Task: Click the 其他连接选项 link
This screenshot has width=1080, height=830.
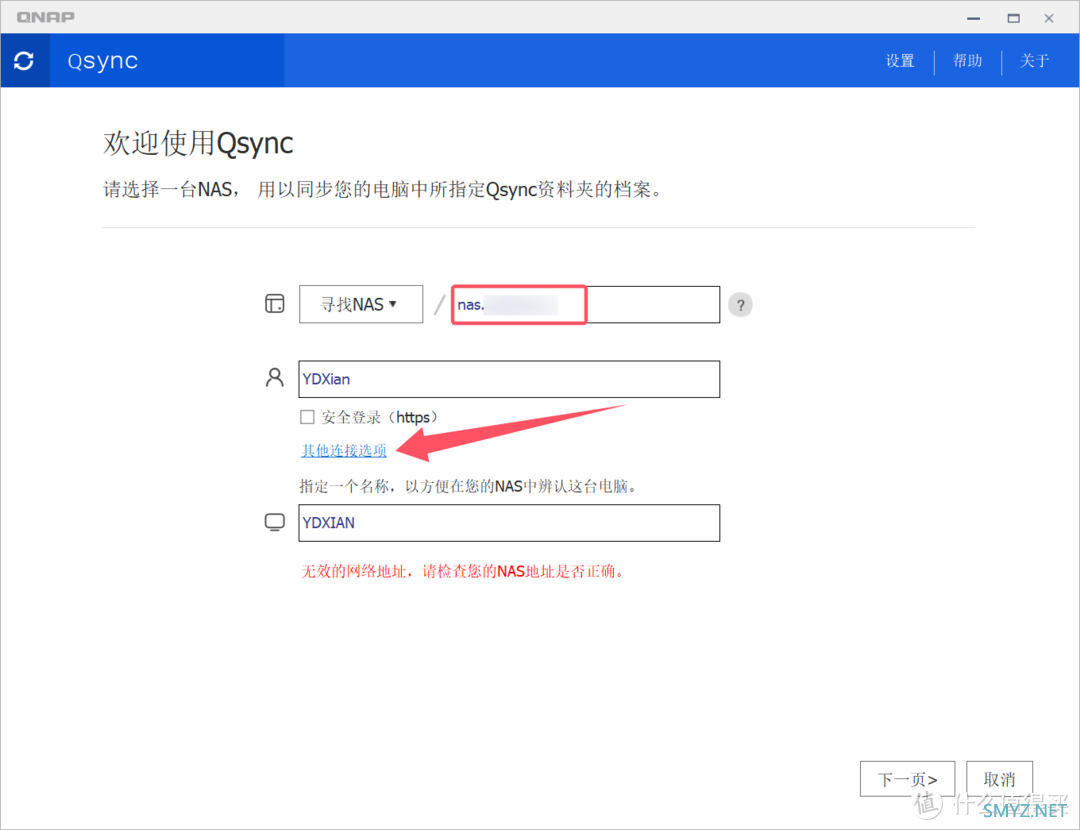Action: pos(344,450)
